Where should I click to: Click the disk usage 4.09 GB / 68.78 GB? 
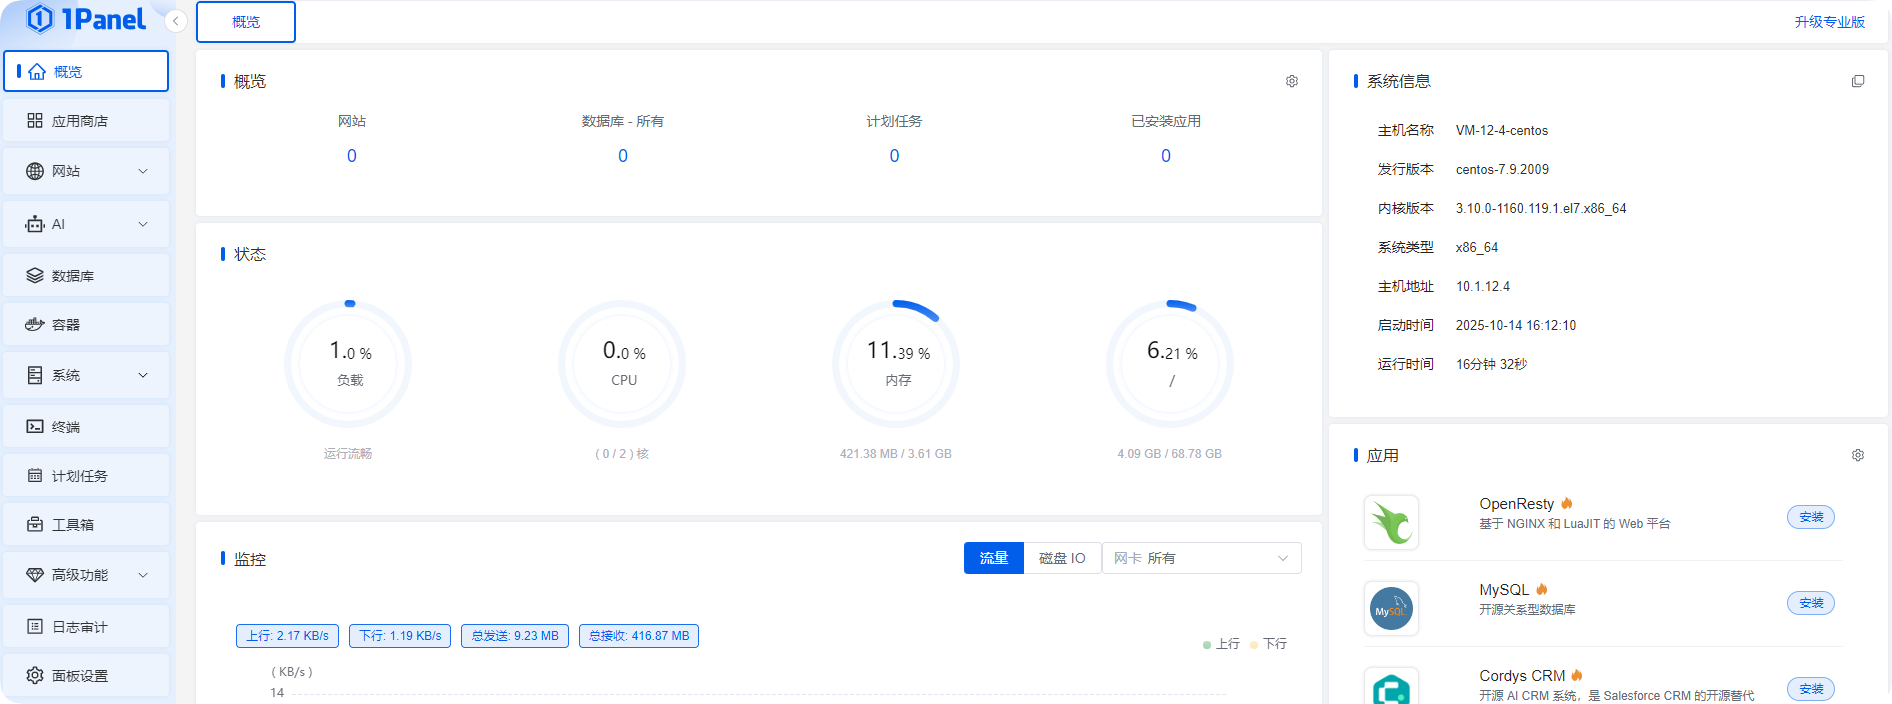click(1170, 454)
